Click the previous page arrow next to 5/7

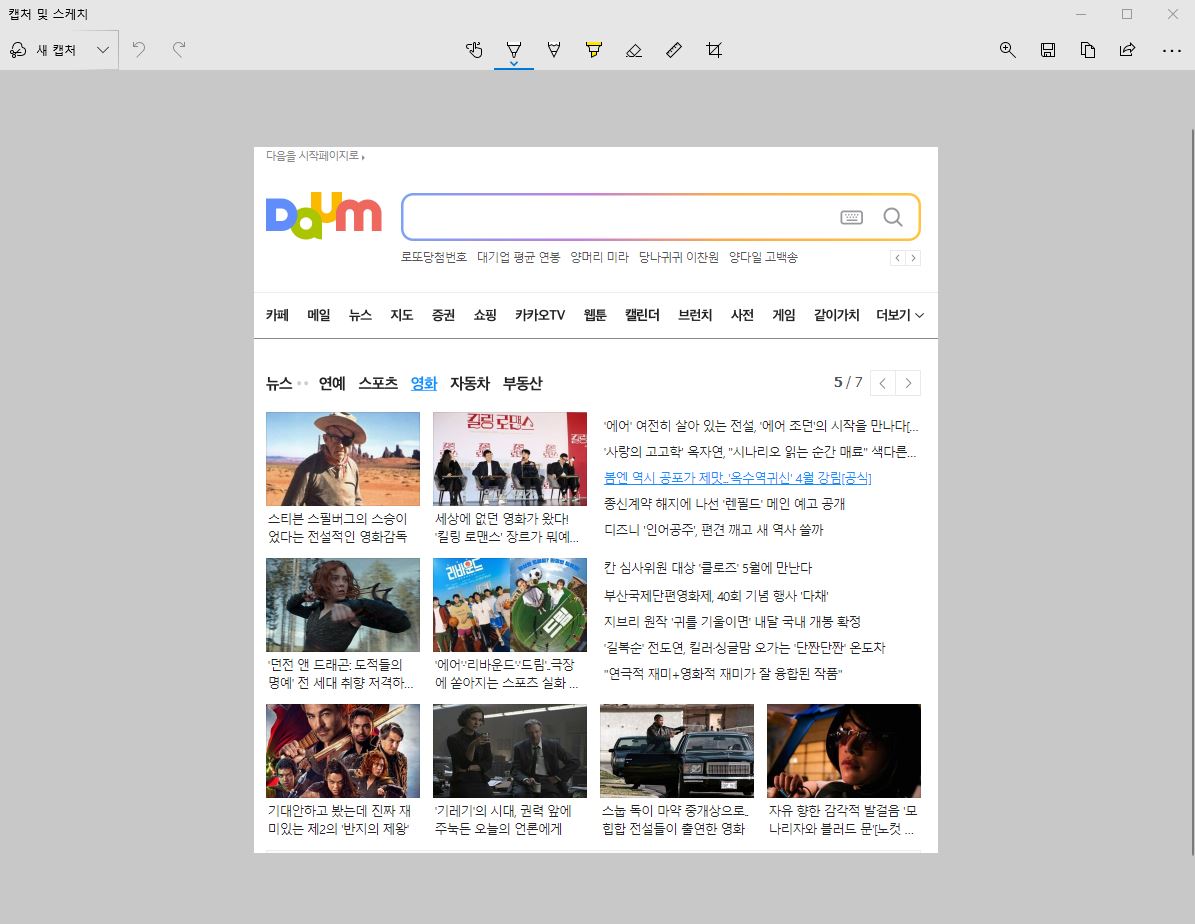click(883, 383)
